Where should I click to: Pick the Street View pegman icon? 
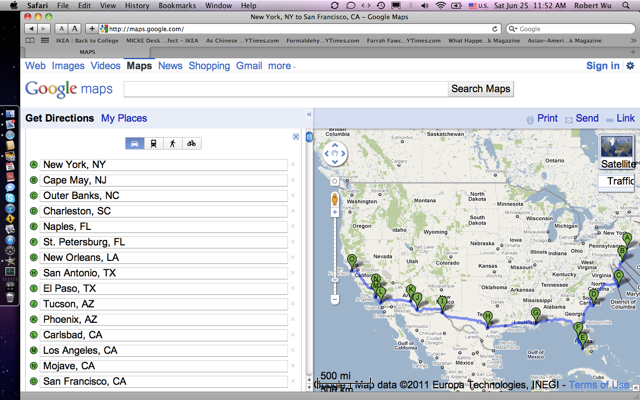click(x=335, y=199)
